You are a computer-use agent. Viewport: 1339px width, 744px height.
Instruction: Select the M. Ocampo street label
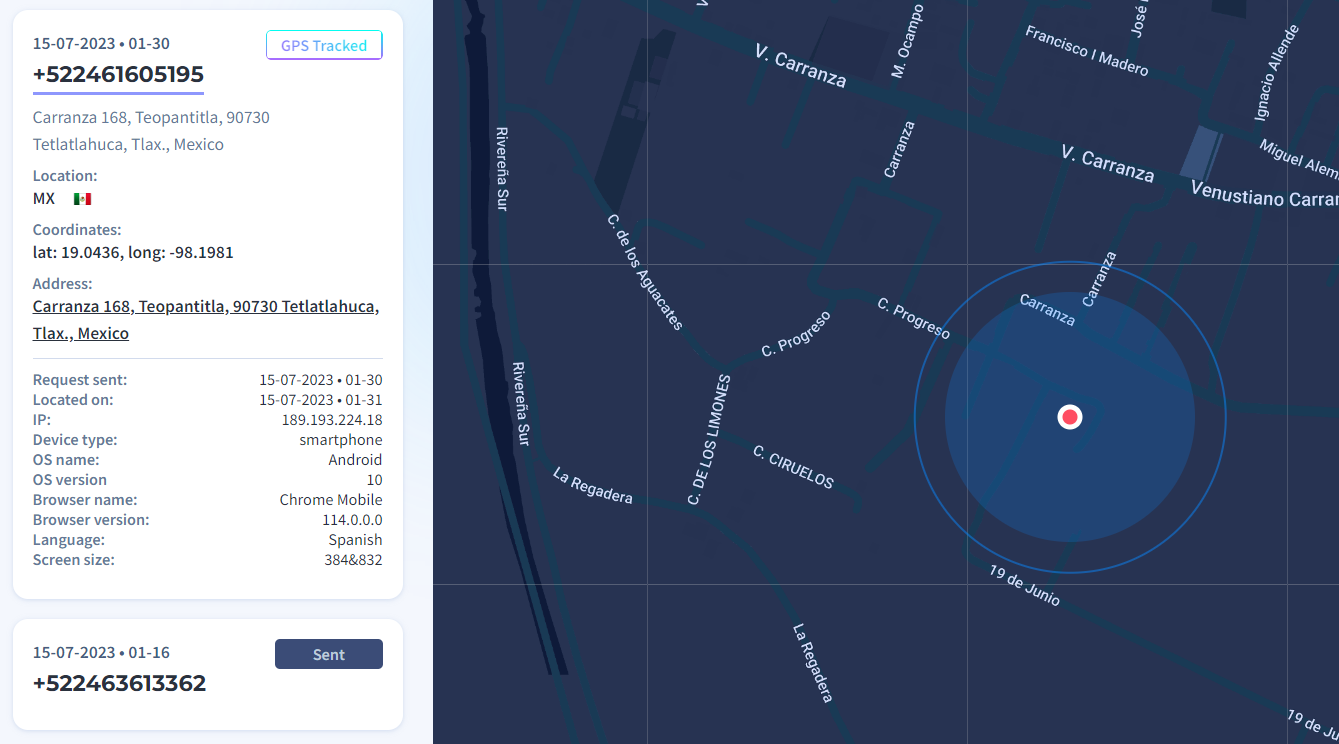pyautogui.click(x=907, y=41)
